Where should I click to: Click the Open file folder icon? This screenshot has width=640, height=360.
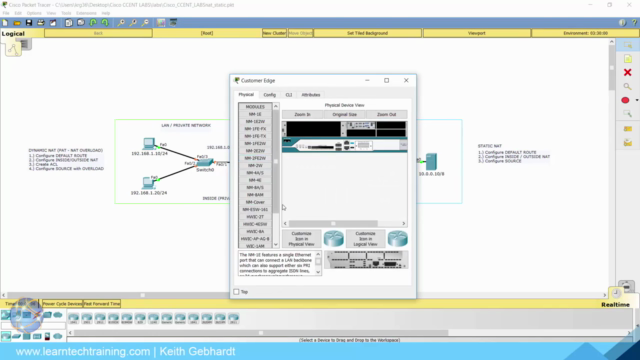pos(17,23)
